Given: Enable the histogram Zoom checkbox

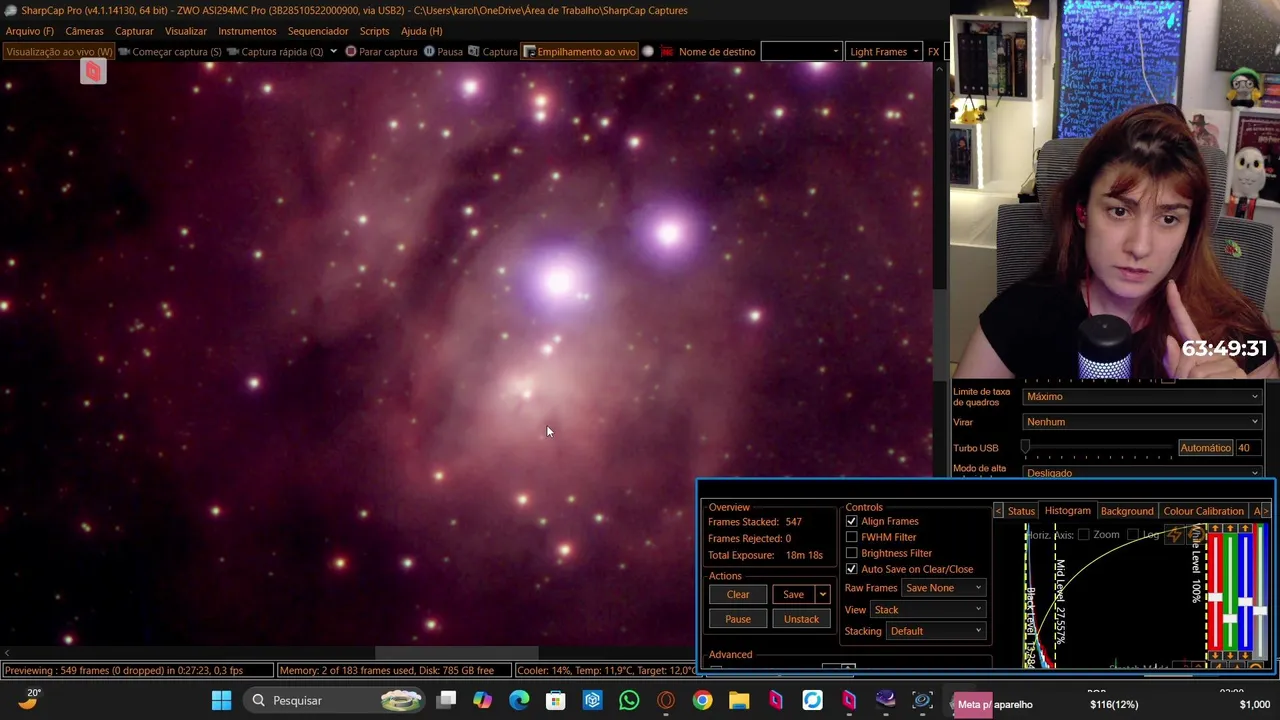Looking at the screenshot, I should click(1084, 535).
